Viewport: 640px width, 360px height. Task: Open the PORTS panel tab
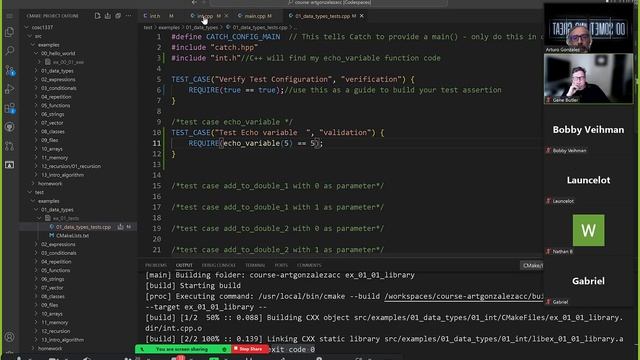click(281, 265)
